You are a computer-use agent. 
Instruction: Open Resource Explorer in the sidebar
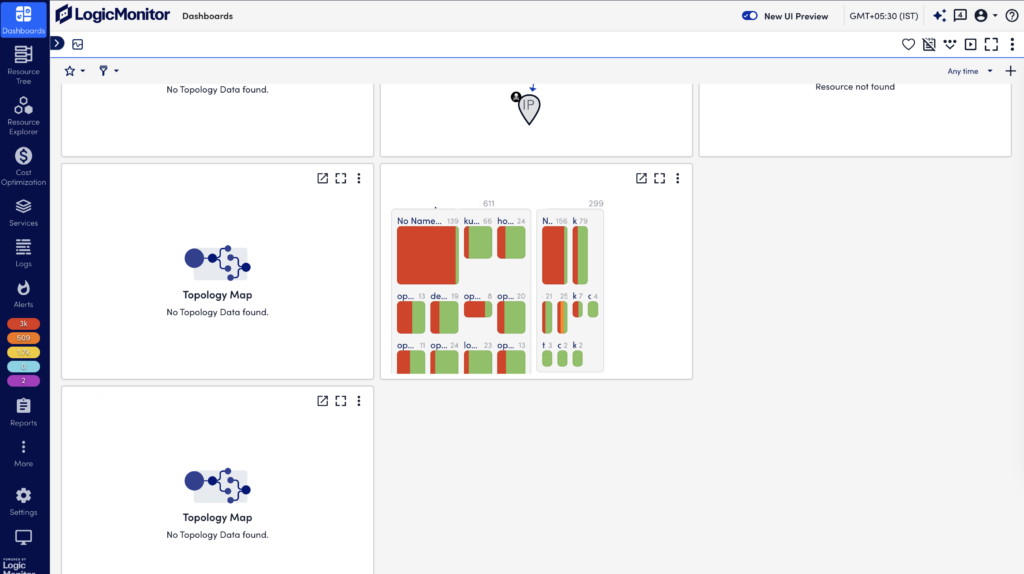pyautogui.click(x=24, y=116)
